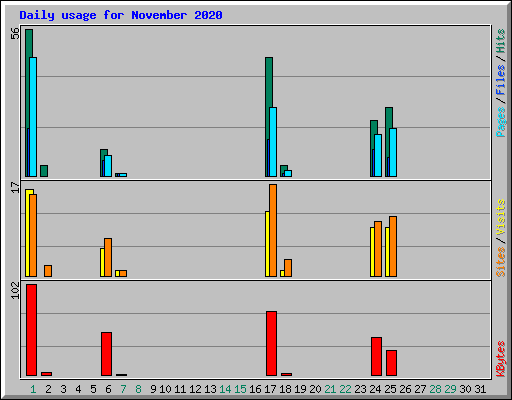Select the cyan pages bar for day 17

[x=273, y=142]
